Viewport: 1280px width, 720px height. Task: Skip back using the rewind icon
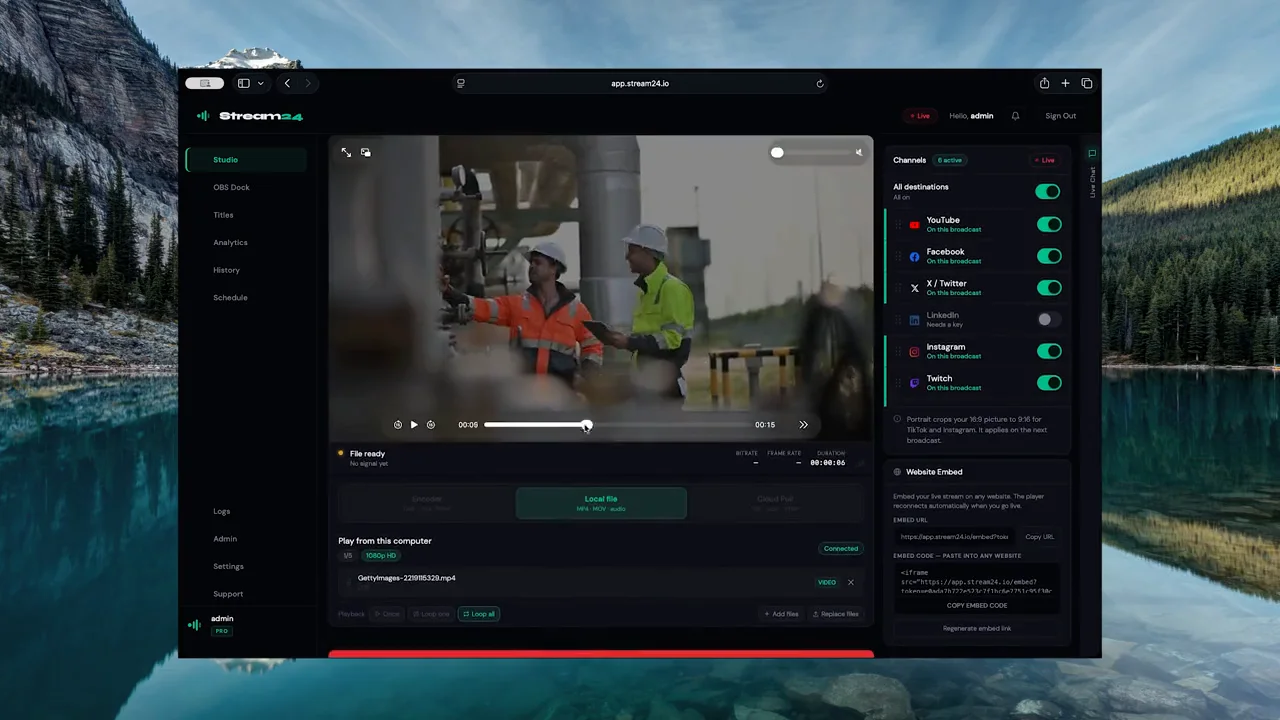click(x=398, y=425)
